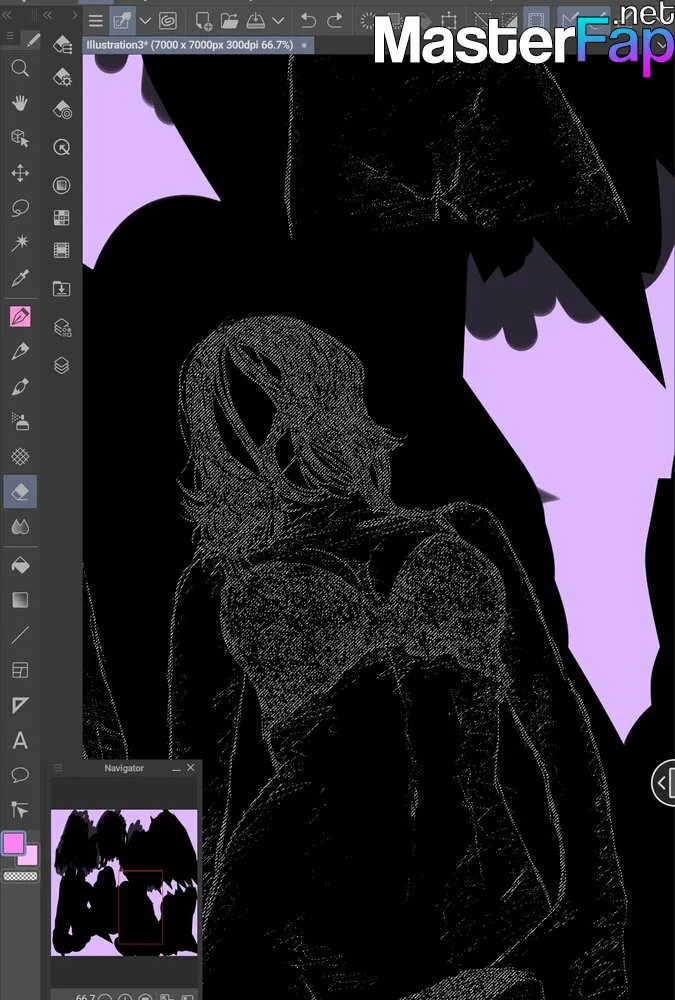Viewport: 675px width, 1000px height.
Task: Expand the dropdown next to edit mode button
Action: point(145,20)
